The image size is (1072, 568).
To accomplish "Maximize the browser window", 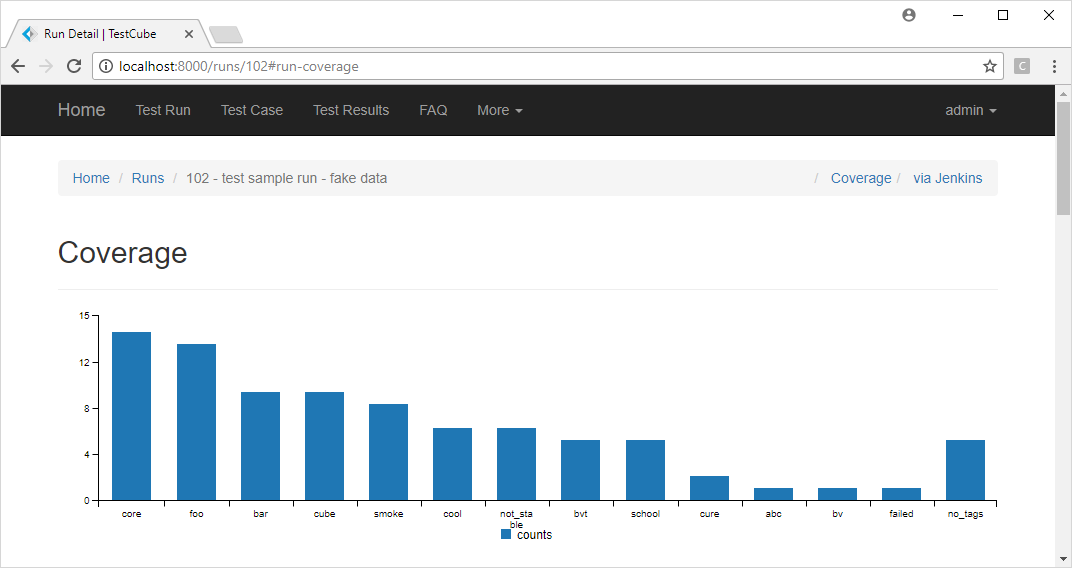I will (x=1003, y=15).
